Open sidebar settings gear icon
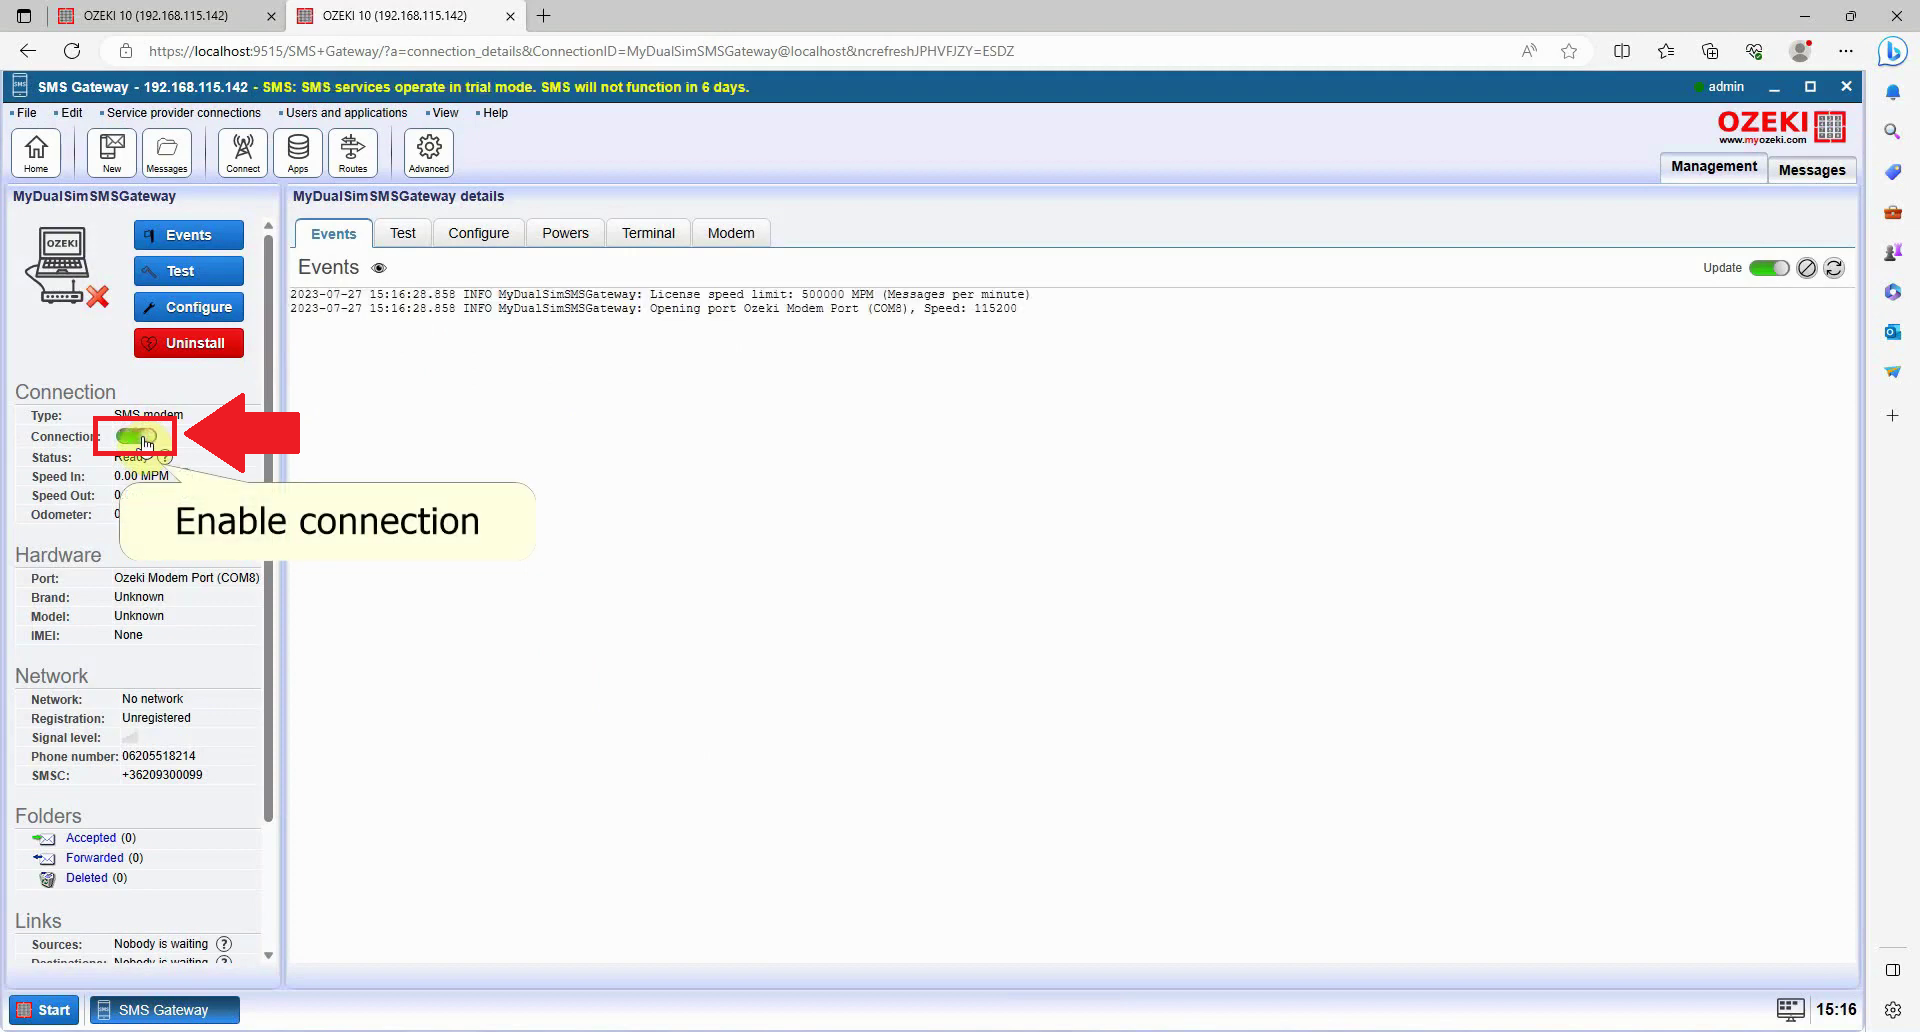This screenshot has width=1920, height=1032. tap(1892, 1010)
